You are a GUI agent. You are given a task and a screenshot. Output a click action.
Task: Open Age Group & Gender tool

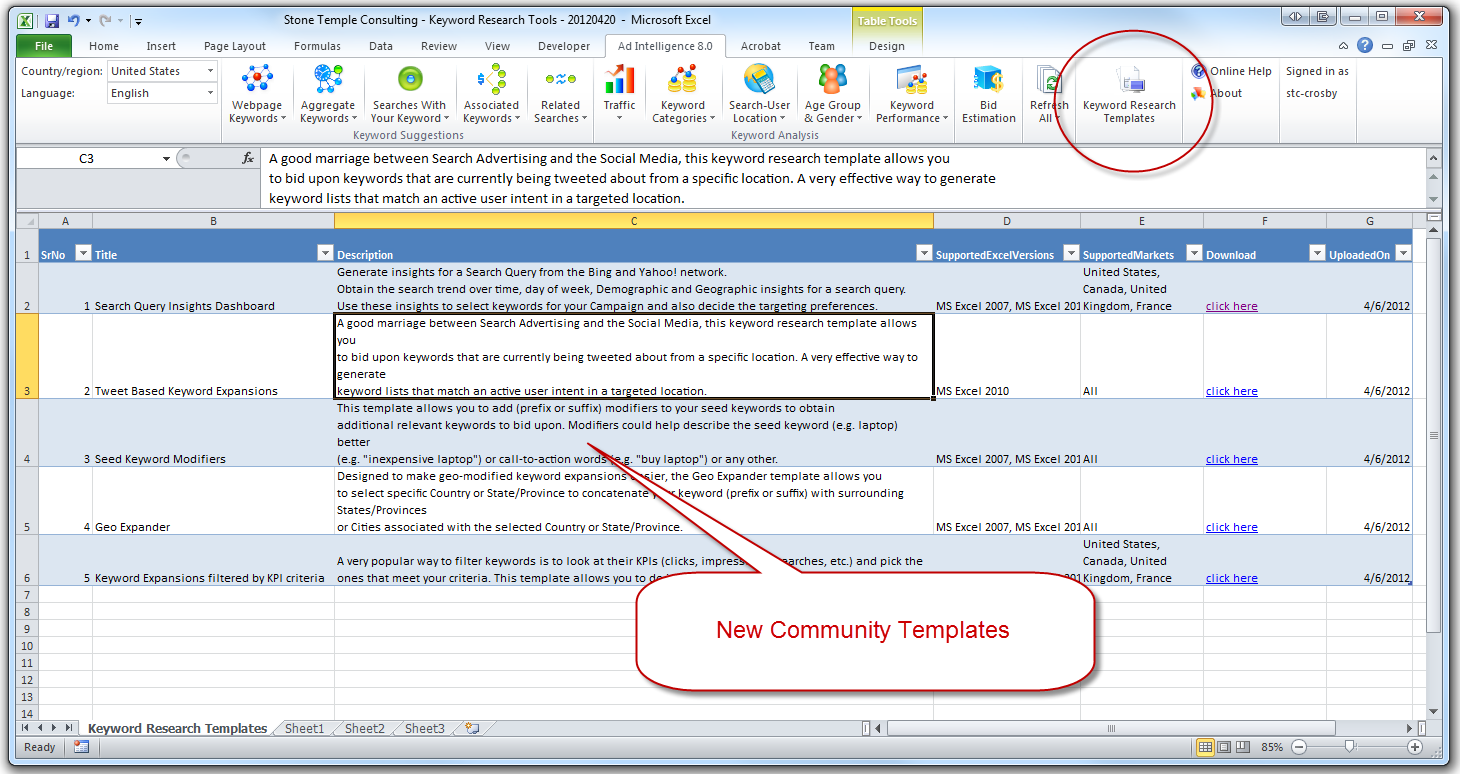(832, 94)
